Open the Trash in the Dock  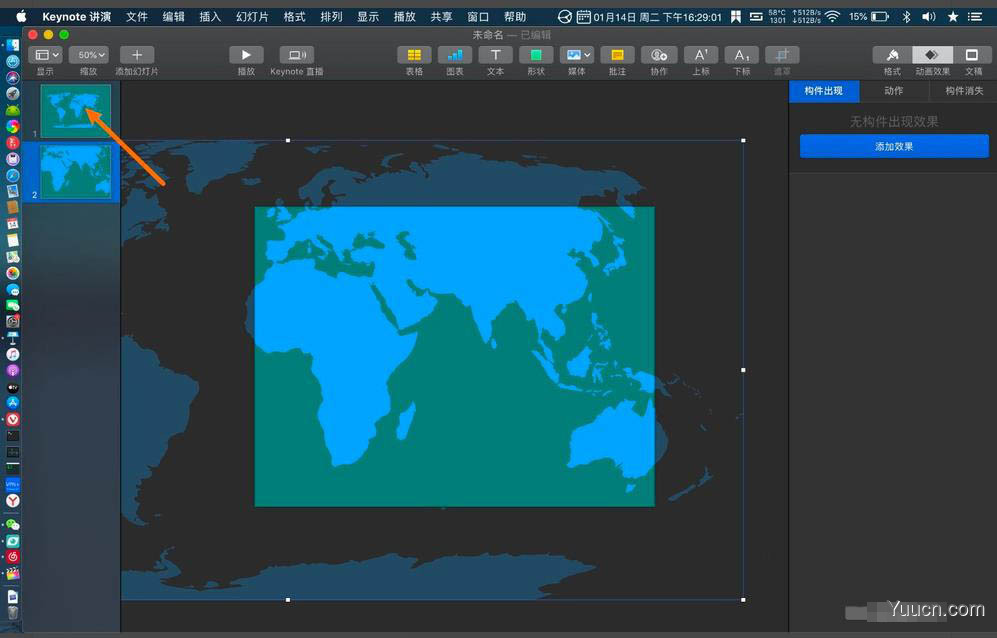13,613
